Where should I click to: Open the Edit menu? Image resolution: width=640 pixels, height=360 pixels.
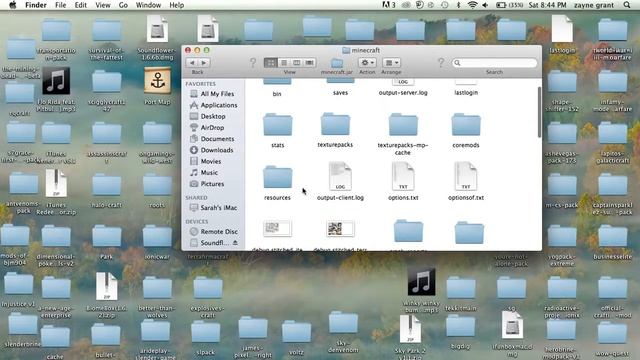coord(80,5)
